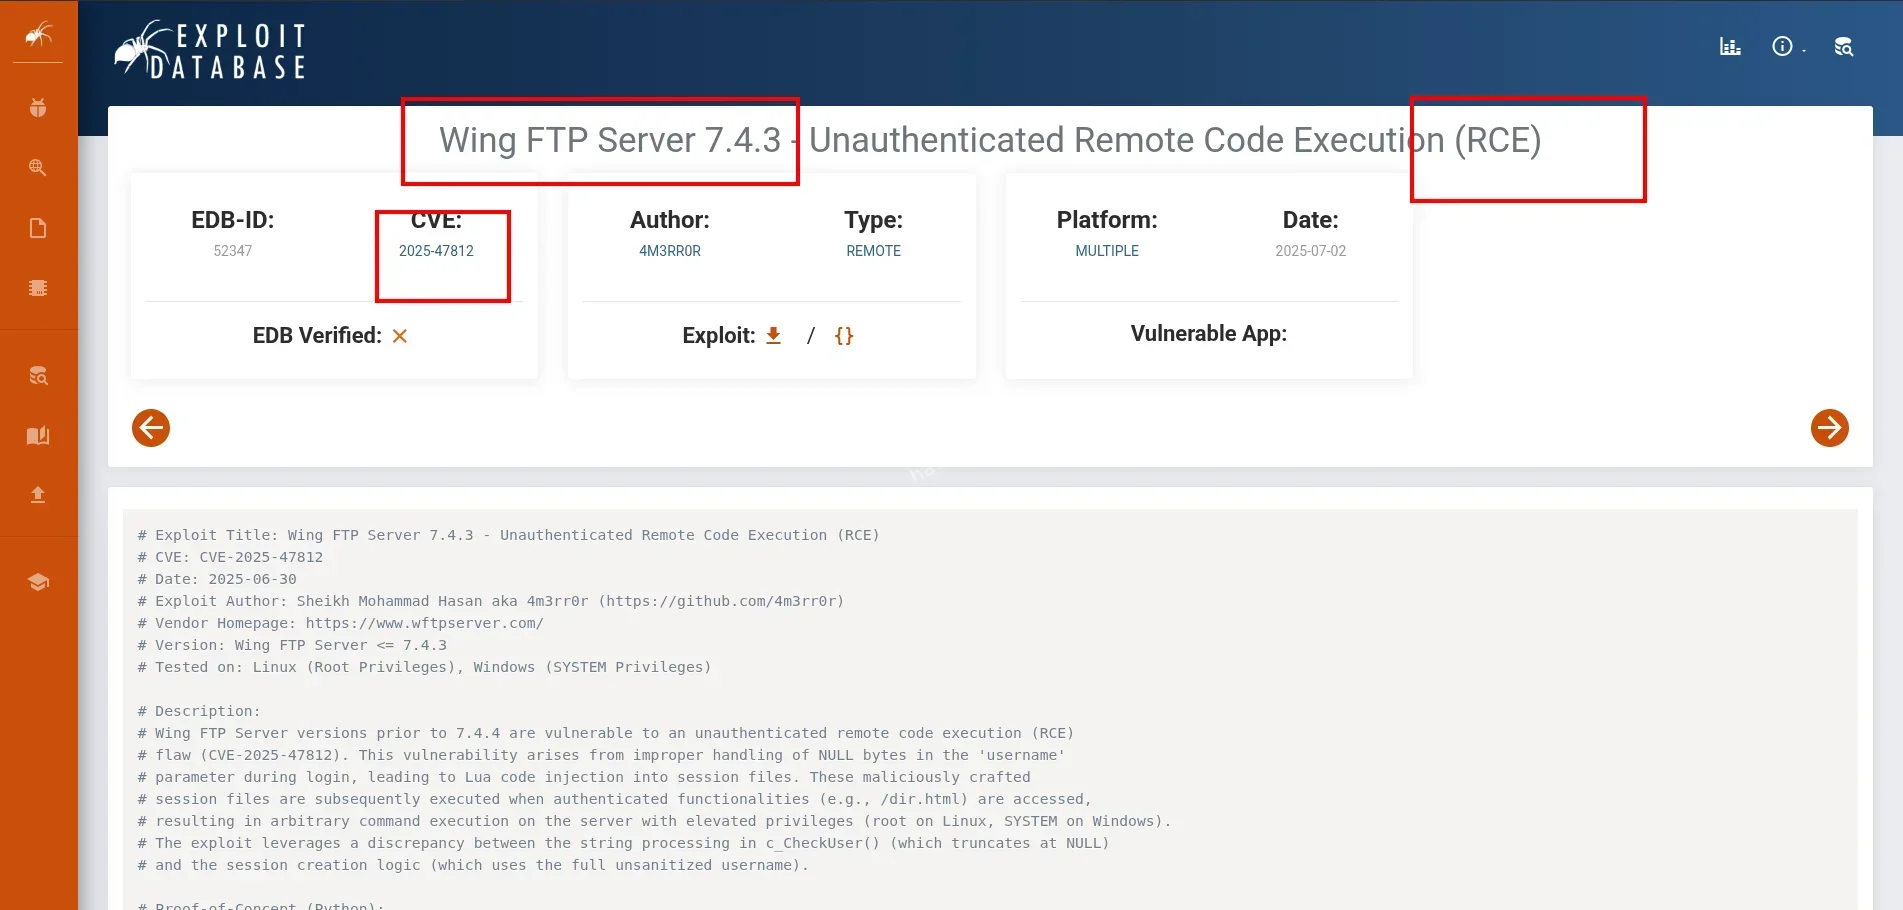Click the Submissions upload icon in sidebar

38,494
